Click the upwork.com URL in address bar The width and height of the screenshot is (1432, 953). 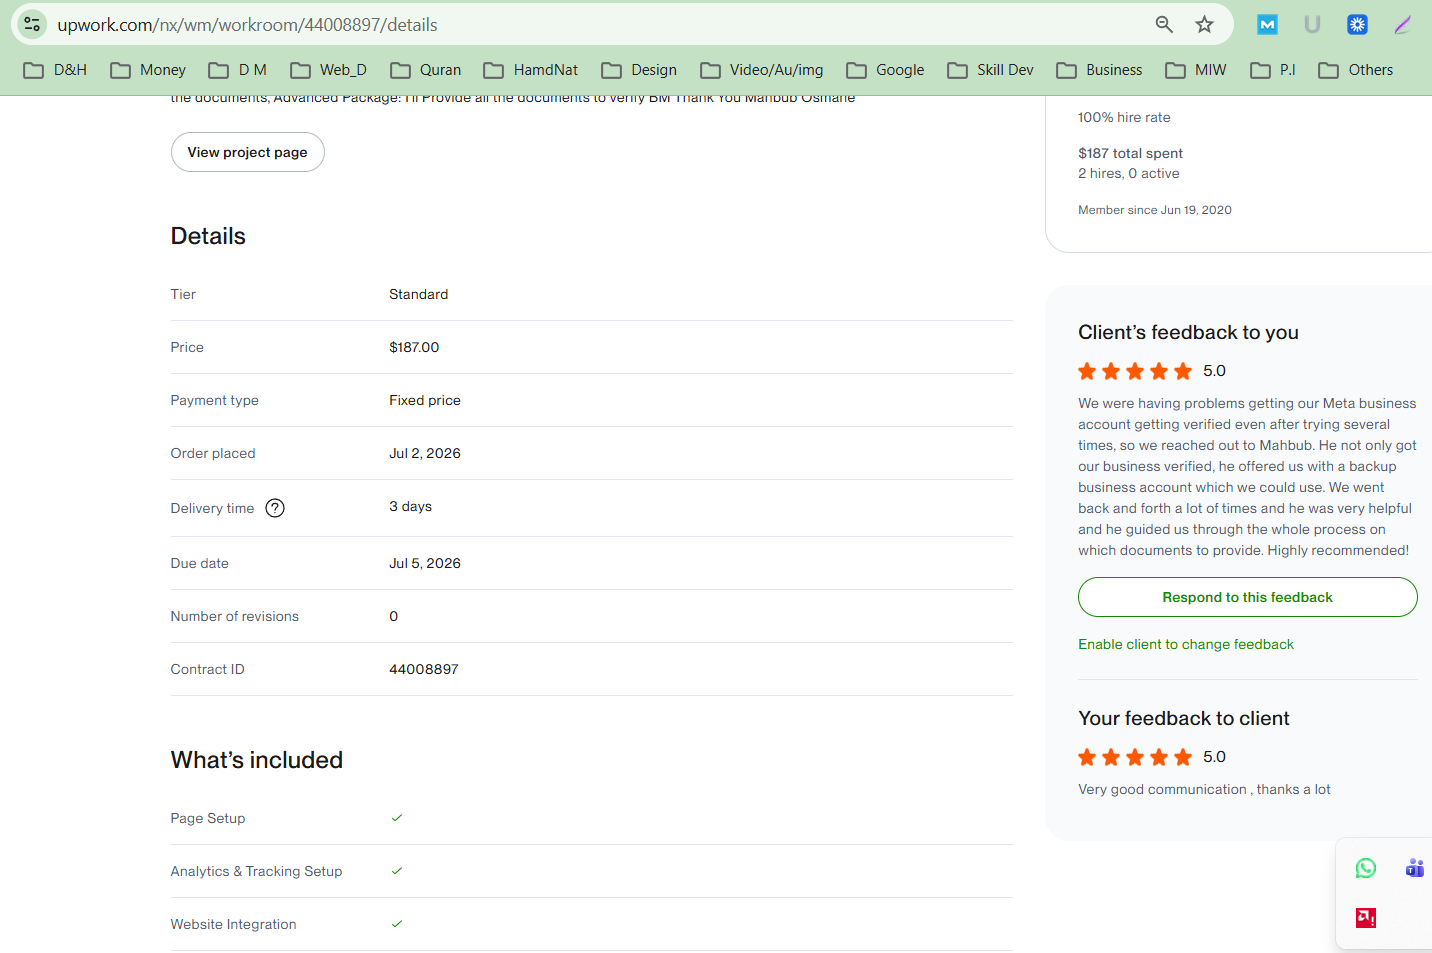point(247,25)
